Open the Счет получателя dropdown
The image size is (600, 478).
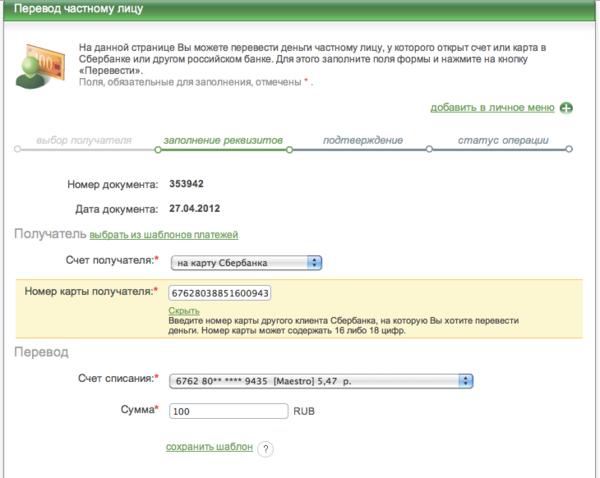point(245,263)
